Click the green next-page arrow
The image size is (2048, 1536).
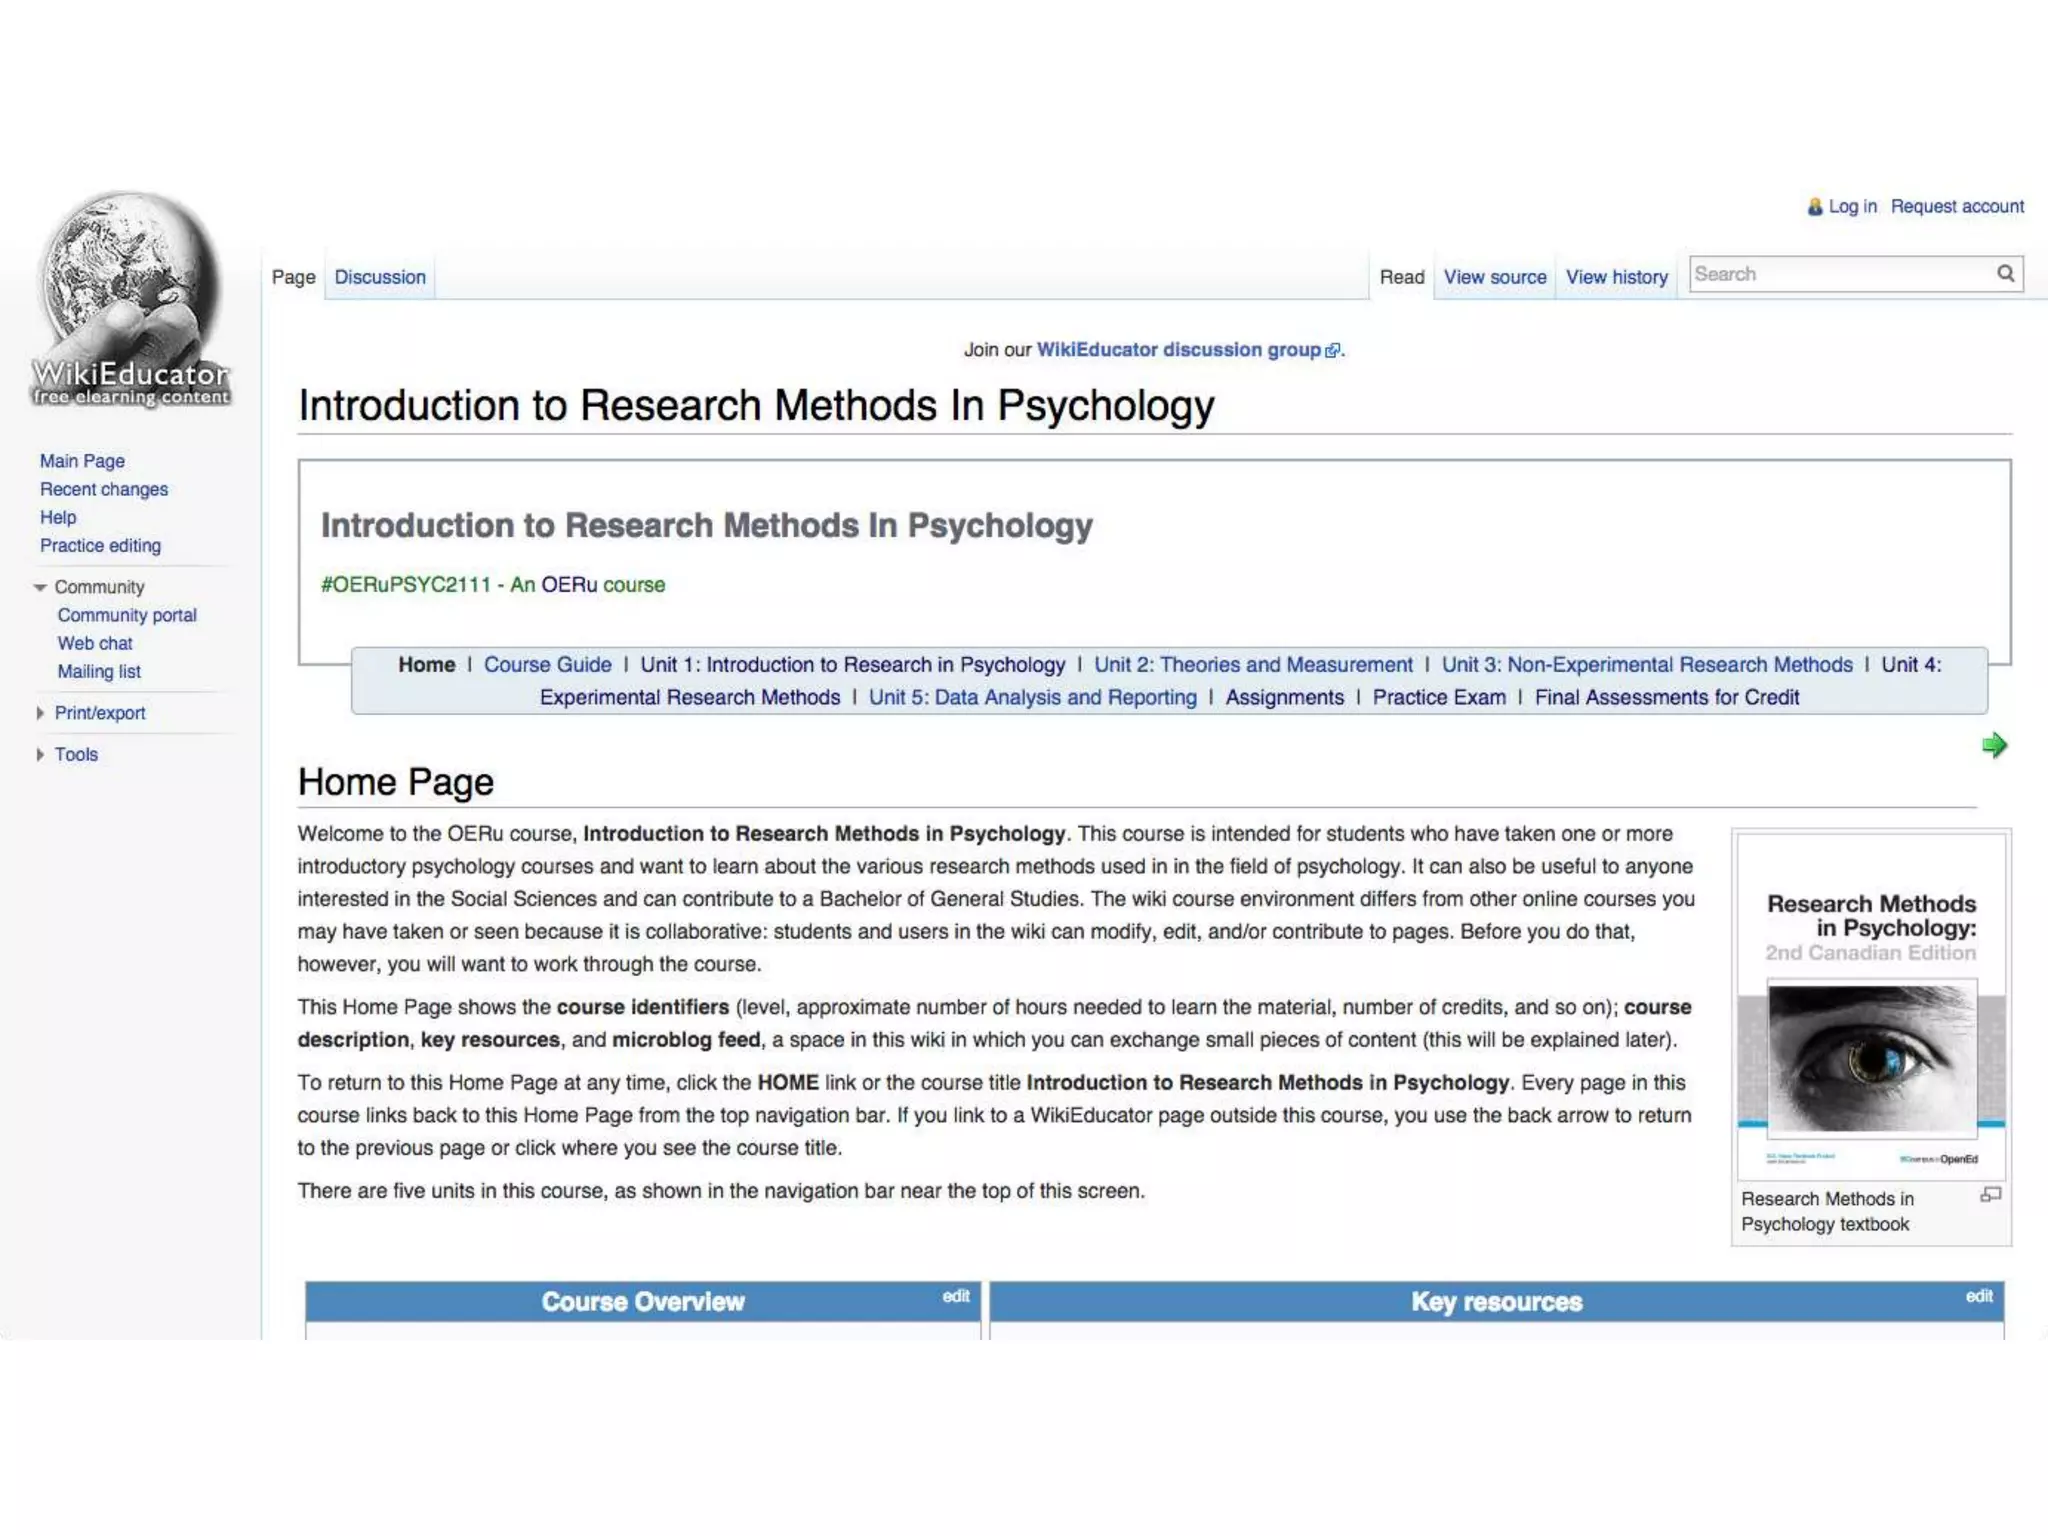pyautogui.click(x=1994, y=745)
